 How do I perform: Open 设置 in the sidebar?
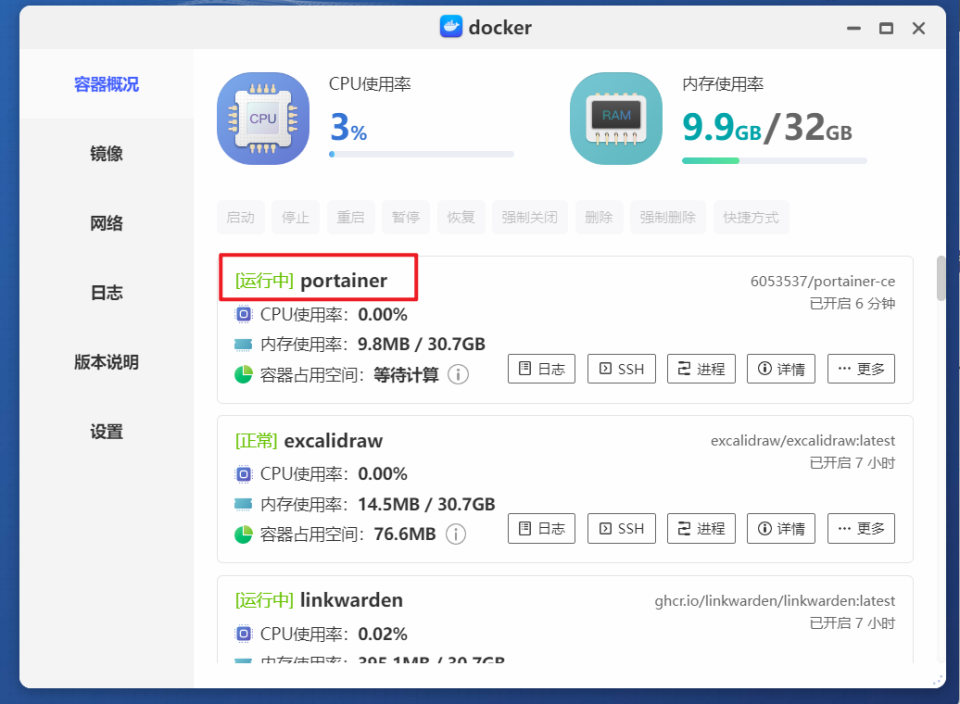[107, 432]
